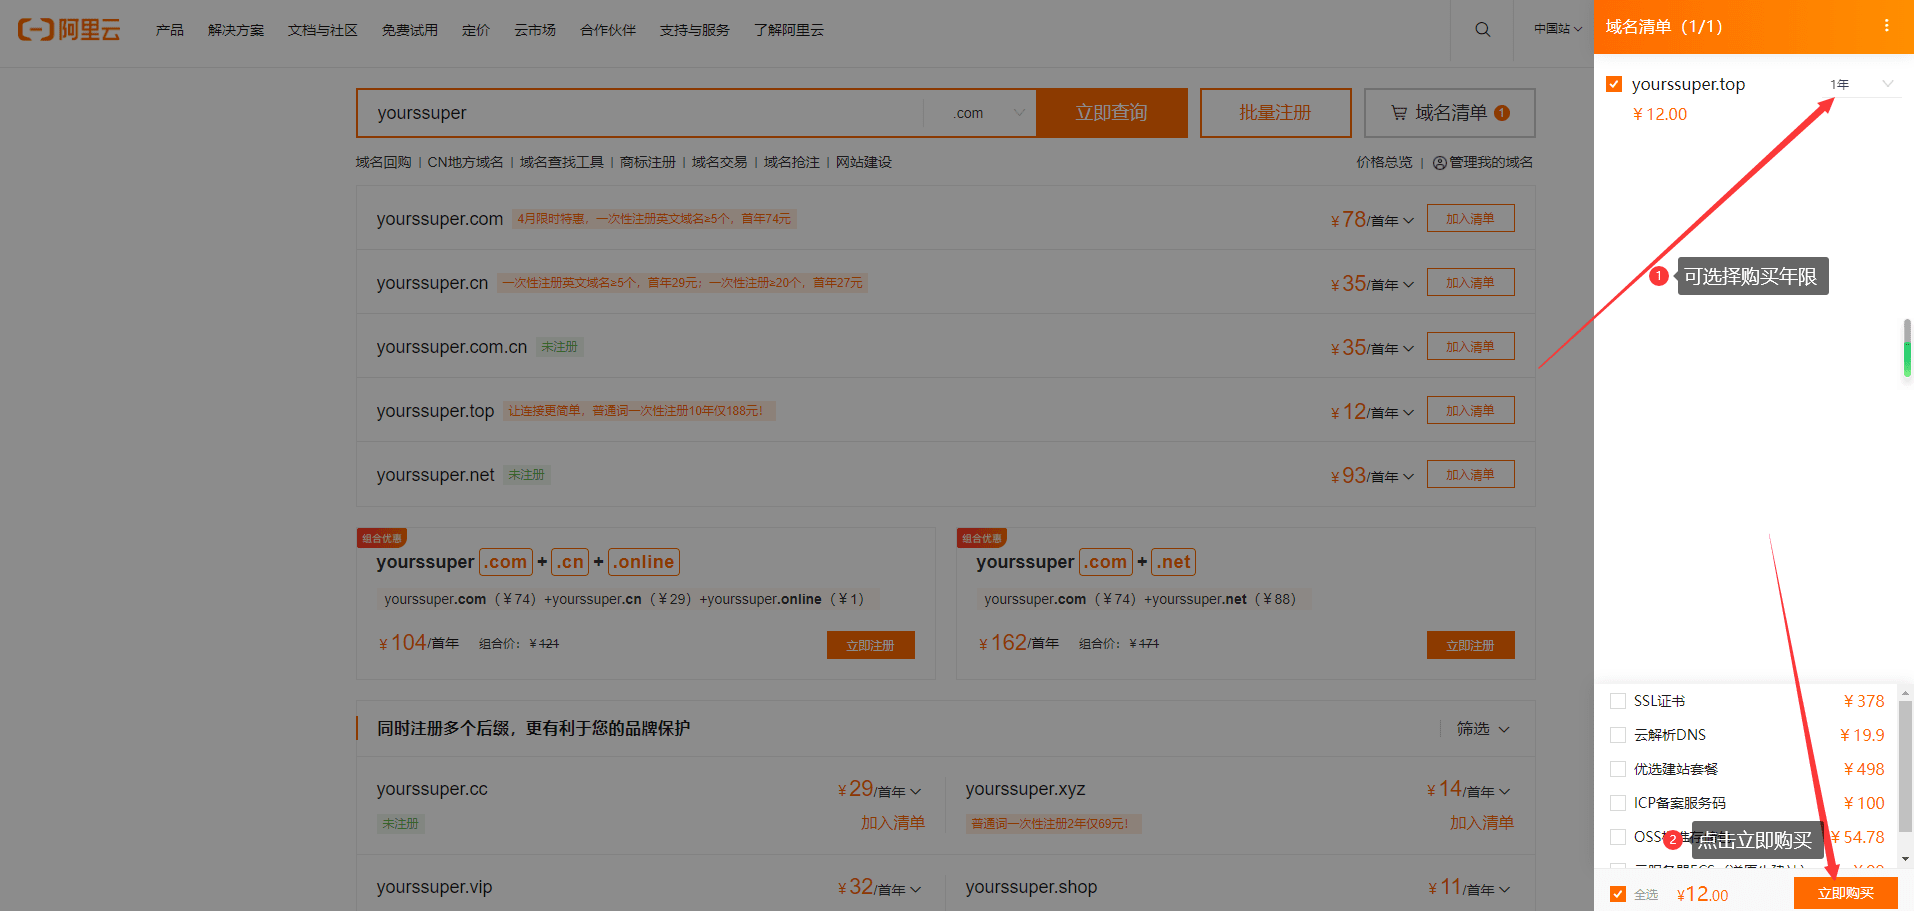Open the 域名回购 link
Viewport: 1914px width, 911px height.
[x=384, y=162]
